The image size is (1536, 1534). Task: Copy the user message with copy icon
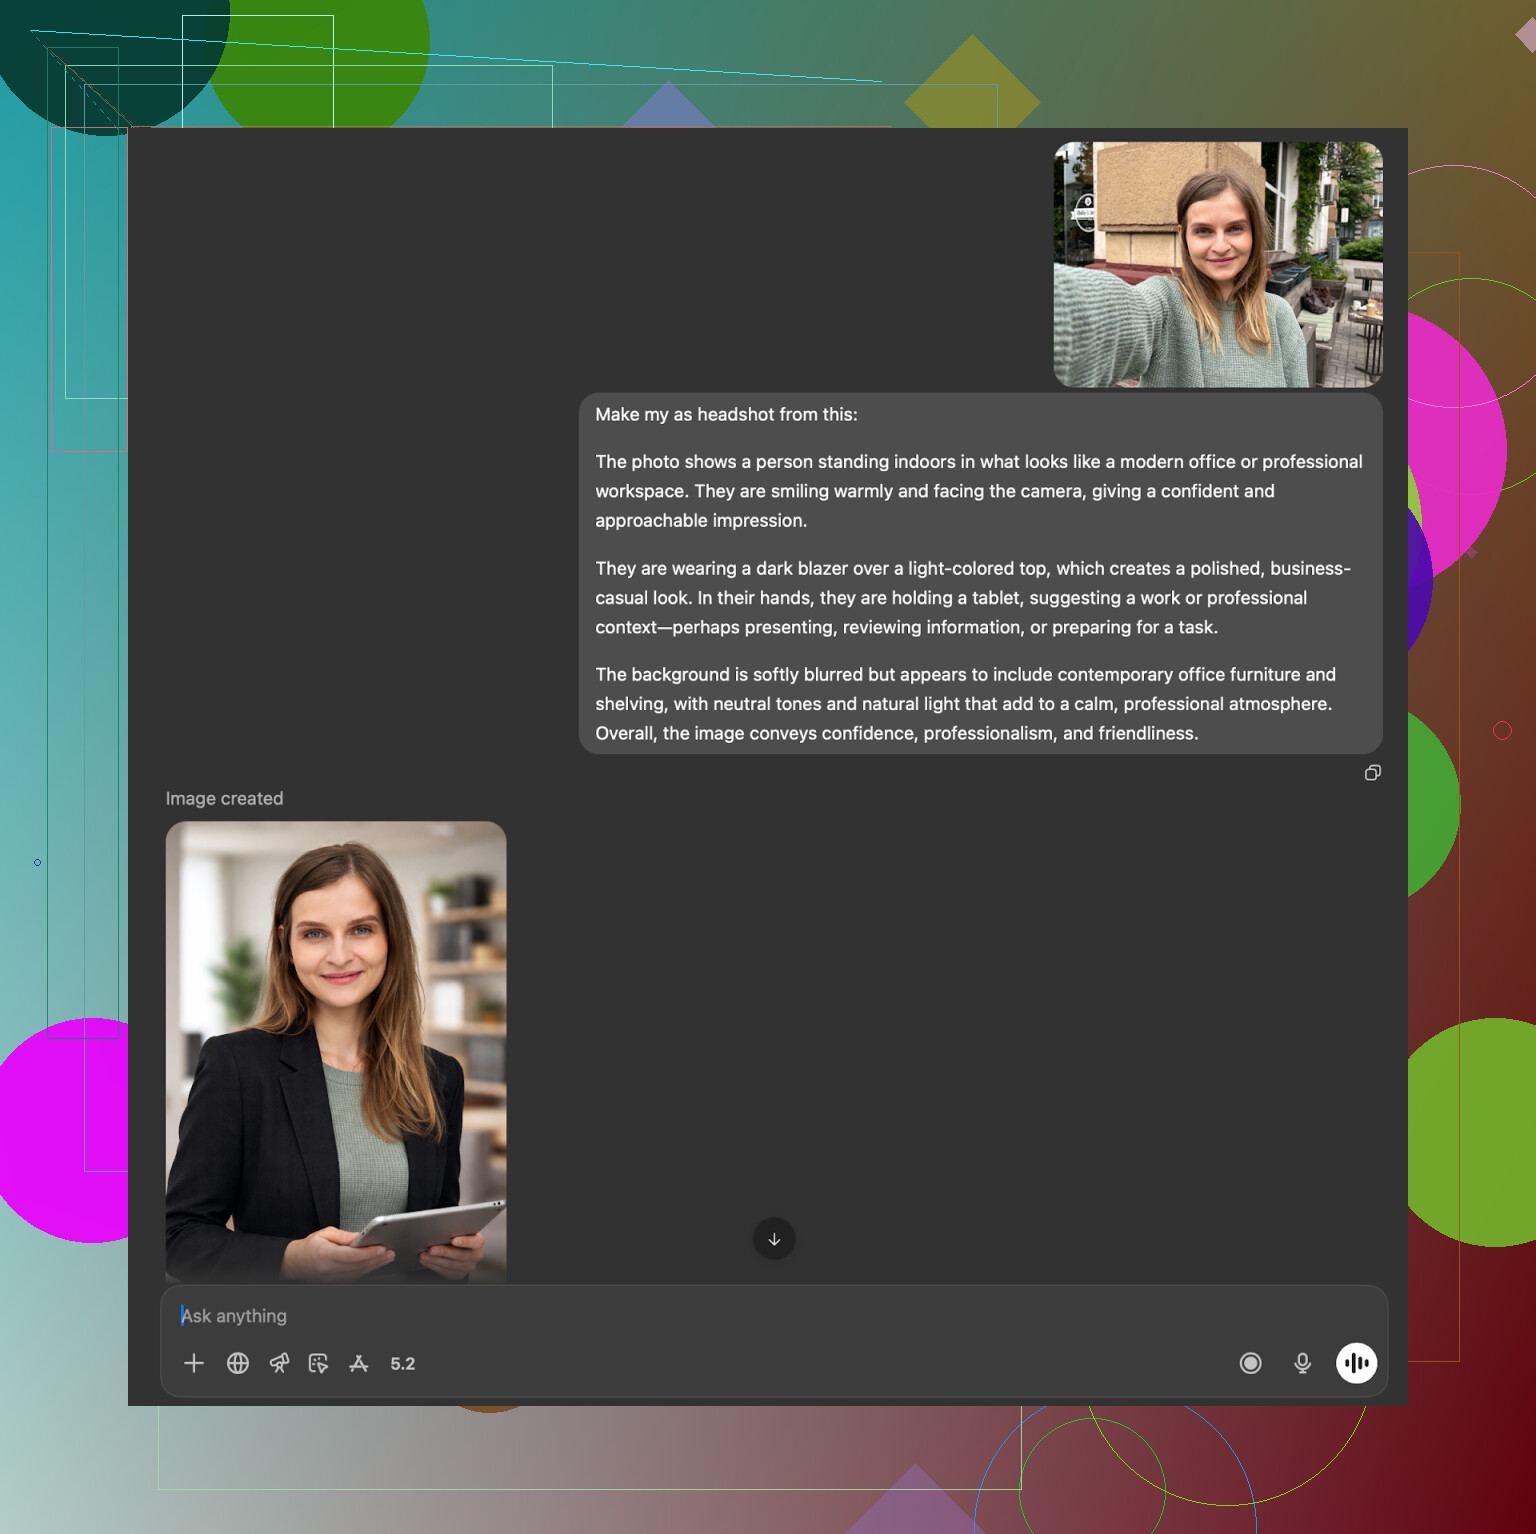pos(1373,773)
